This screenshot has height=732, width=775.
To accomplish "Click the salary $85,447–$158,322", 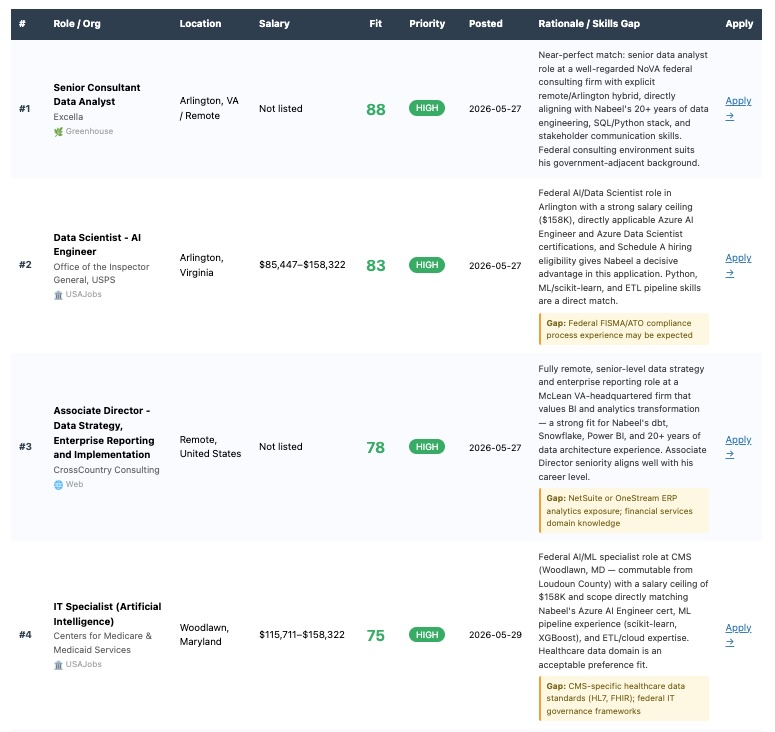I will pyautogui.click(x=302, y=265).
